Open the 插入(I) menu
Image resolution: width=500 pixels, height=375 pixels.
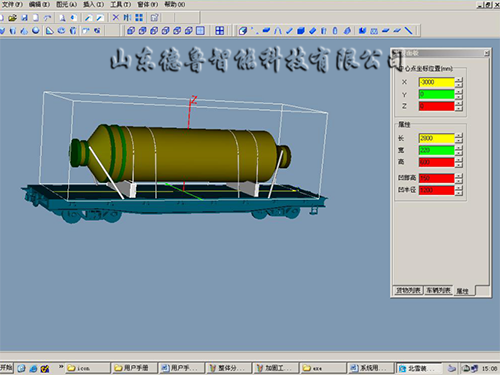(x=93, y=4)
